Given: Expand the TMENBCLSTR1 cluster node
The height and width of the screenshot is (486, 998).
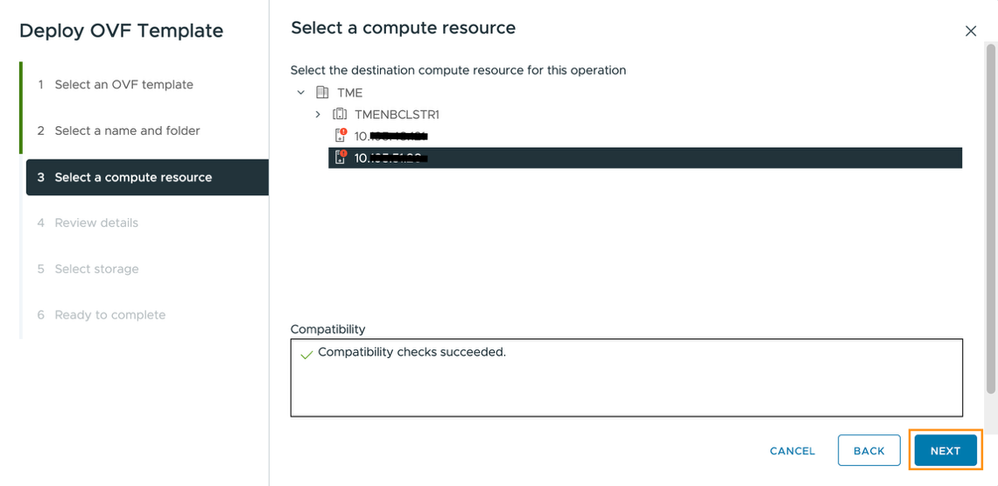Looking at the screenshot, I should 318,115.
